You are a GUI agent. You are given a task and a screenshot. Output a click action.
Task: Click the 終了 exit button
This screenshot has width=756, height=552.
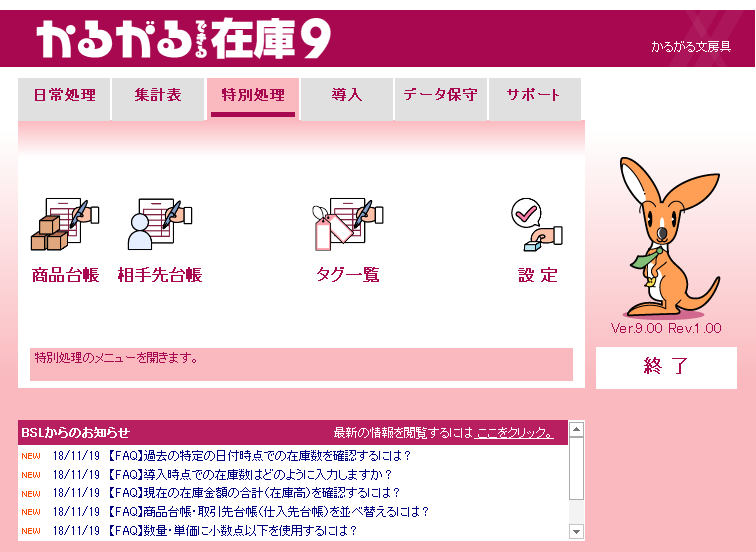(666, 367)
